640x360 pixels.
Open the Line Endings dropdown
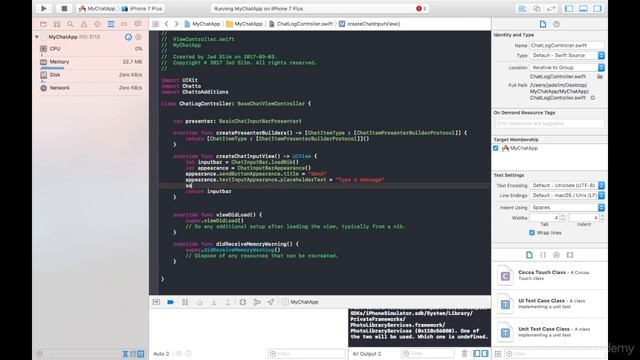pyautogui.click(x=567, y=196)
